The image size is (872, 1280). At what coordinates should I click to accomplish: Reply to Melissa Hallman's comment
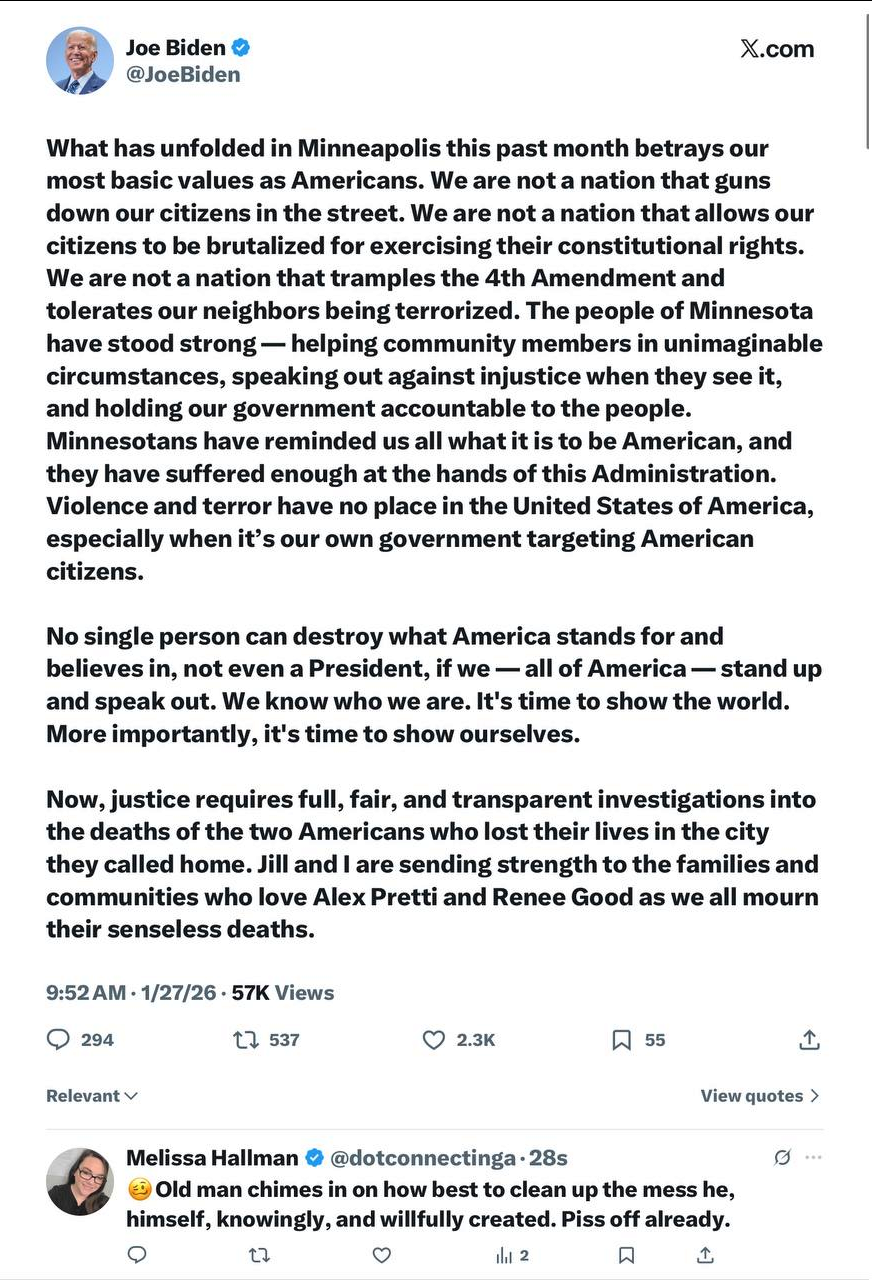pyautogui.click(x=138, y=1255)
